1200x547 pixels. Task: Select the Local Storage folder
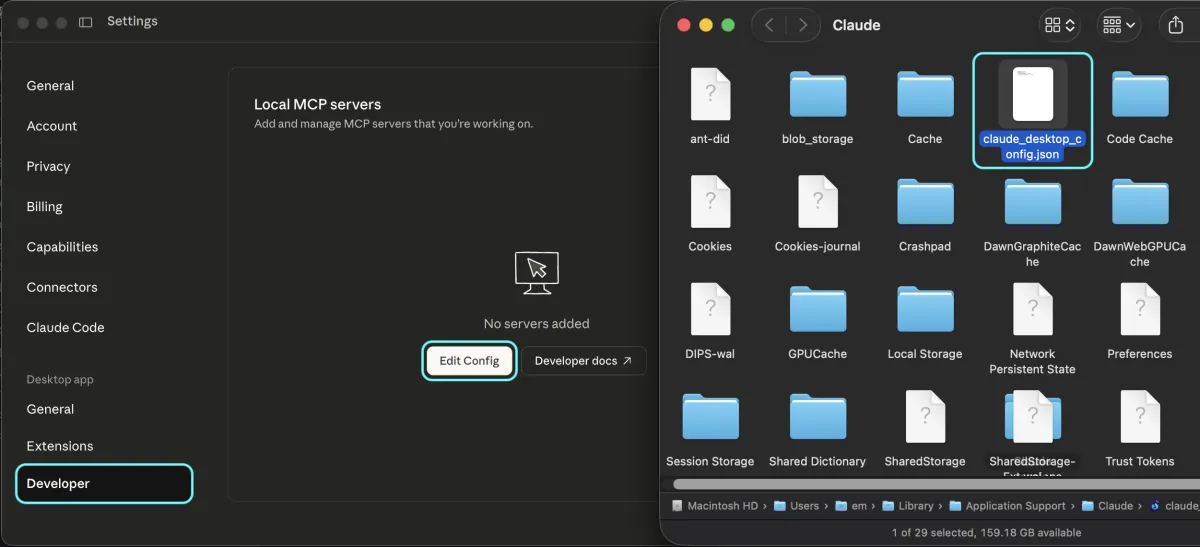(925, 321)
